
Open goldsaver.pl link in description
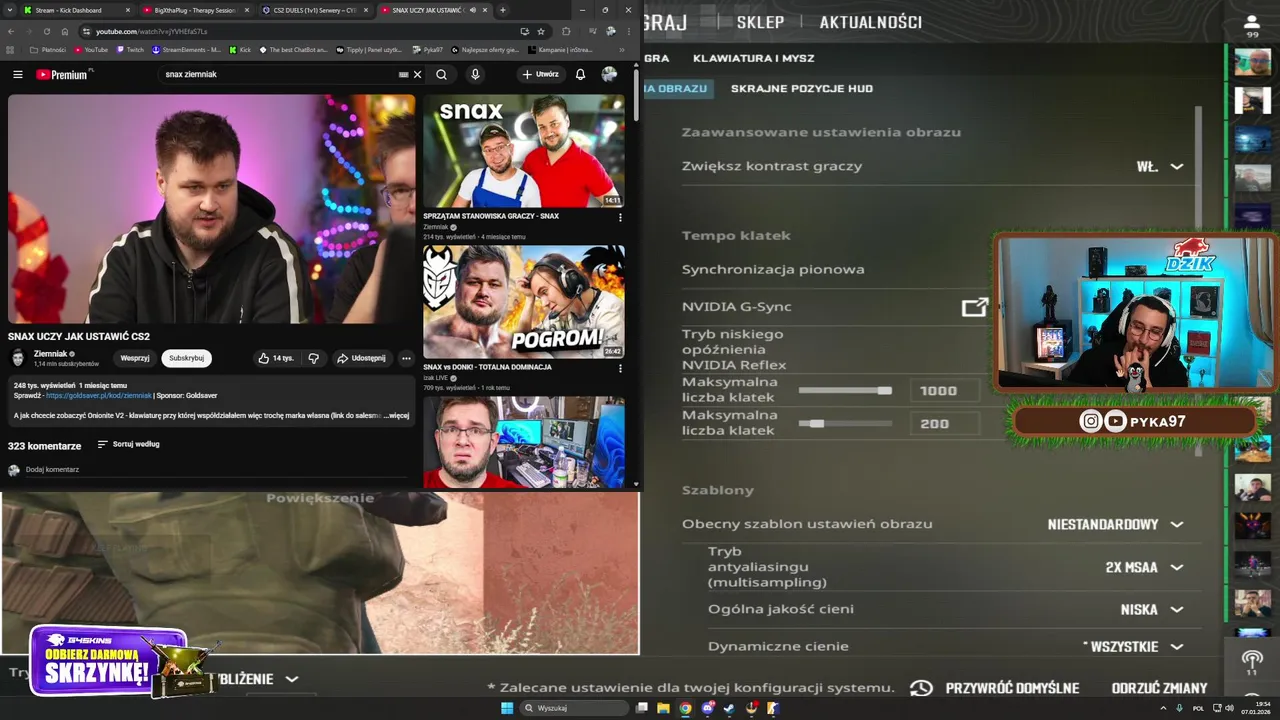(x=99, y=396)
